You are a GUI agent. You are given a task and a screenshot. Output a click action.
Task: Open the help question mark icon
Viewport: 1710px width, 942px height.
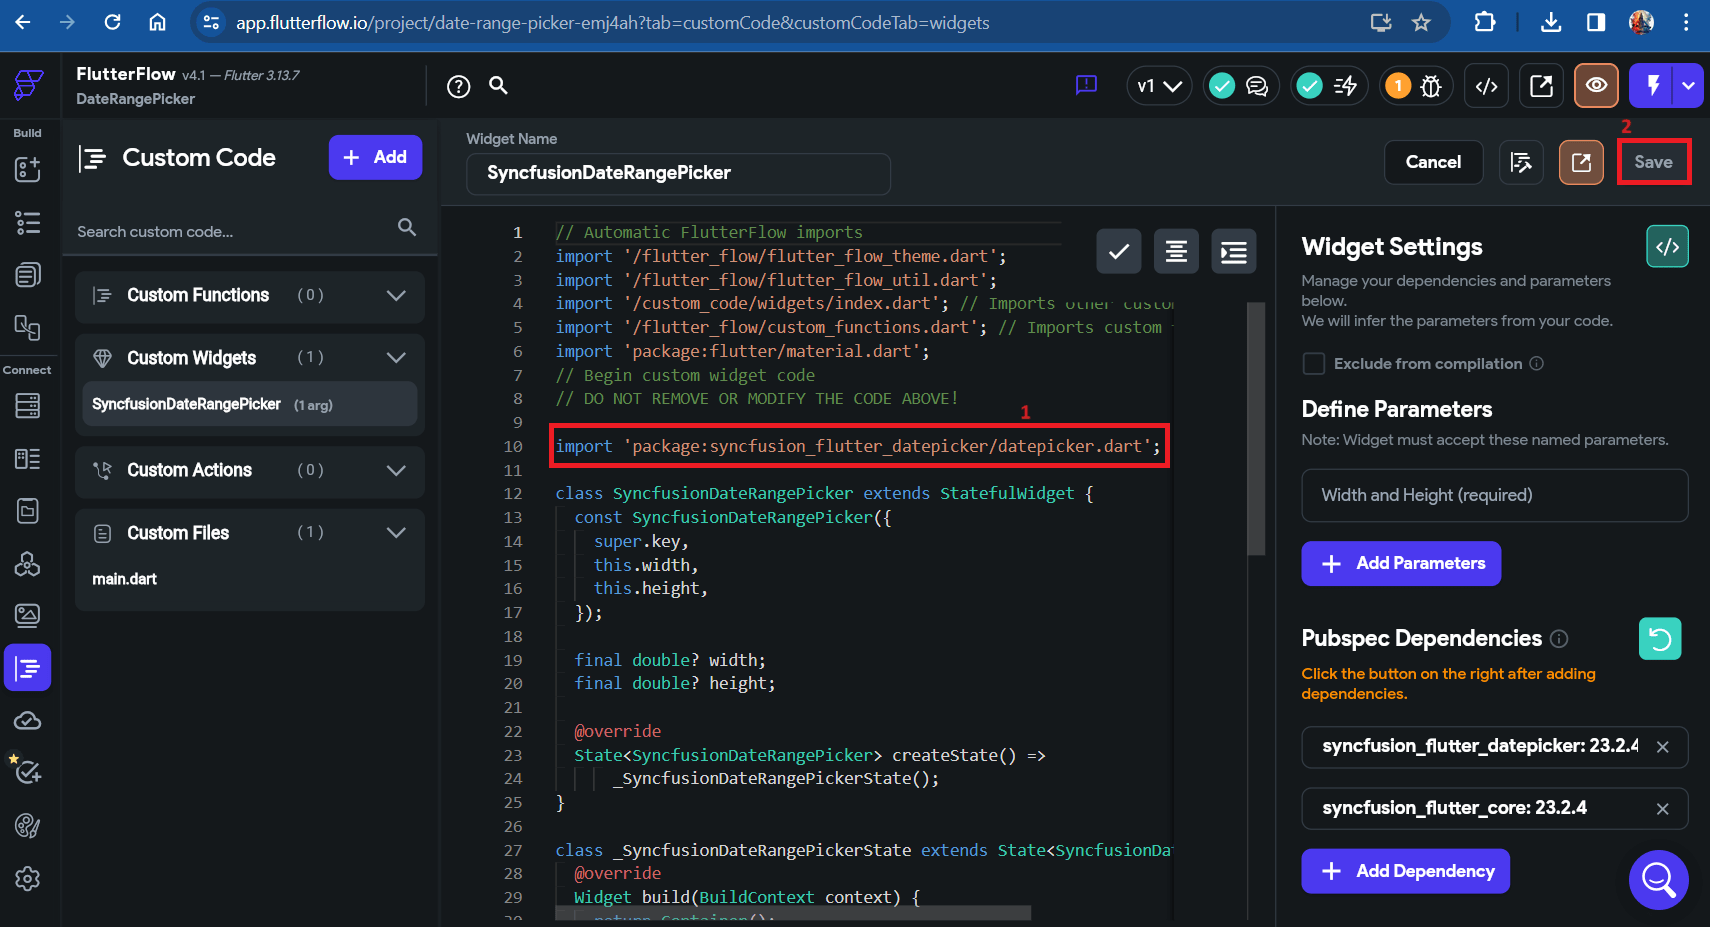tap(458, 87)
